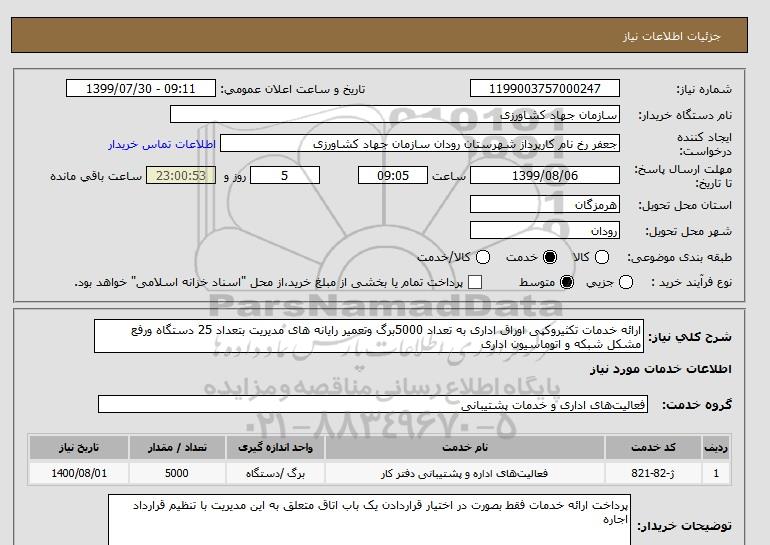Click the city field رودان
Viewport: 770px width, 545px height.
[x=545, y=230]
